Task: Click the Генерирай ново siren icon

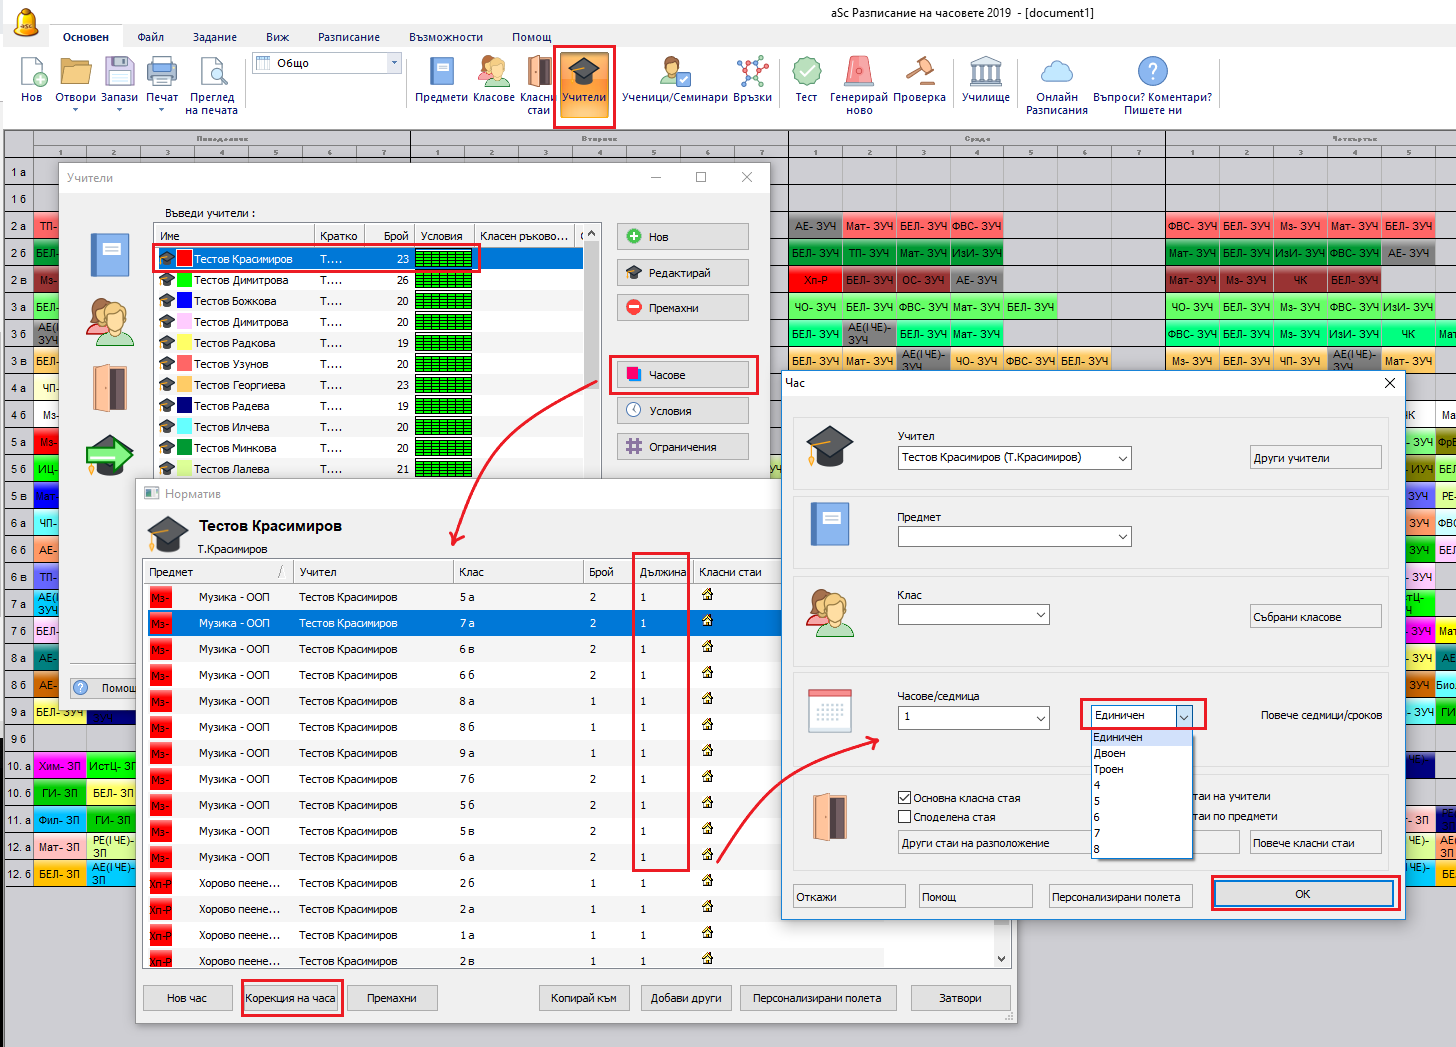Action: (x=858, y=74)
